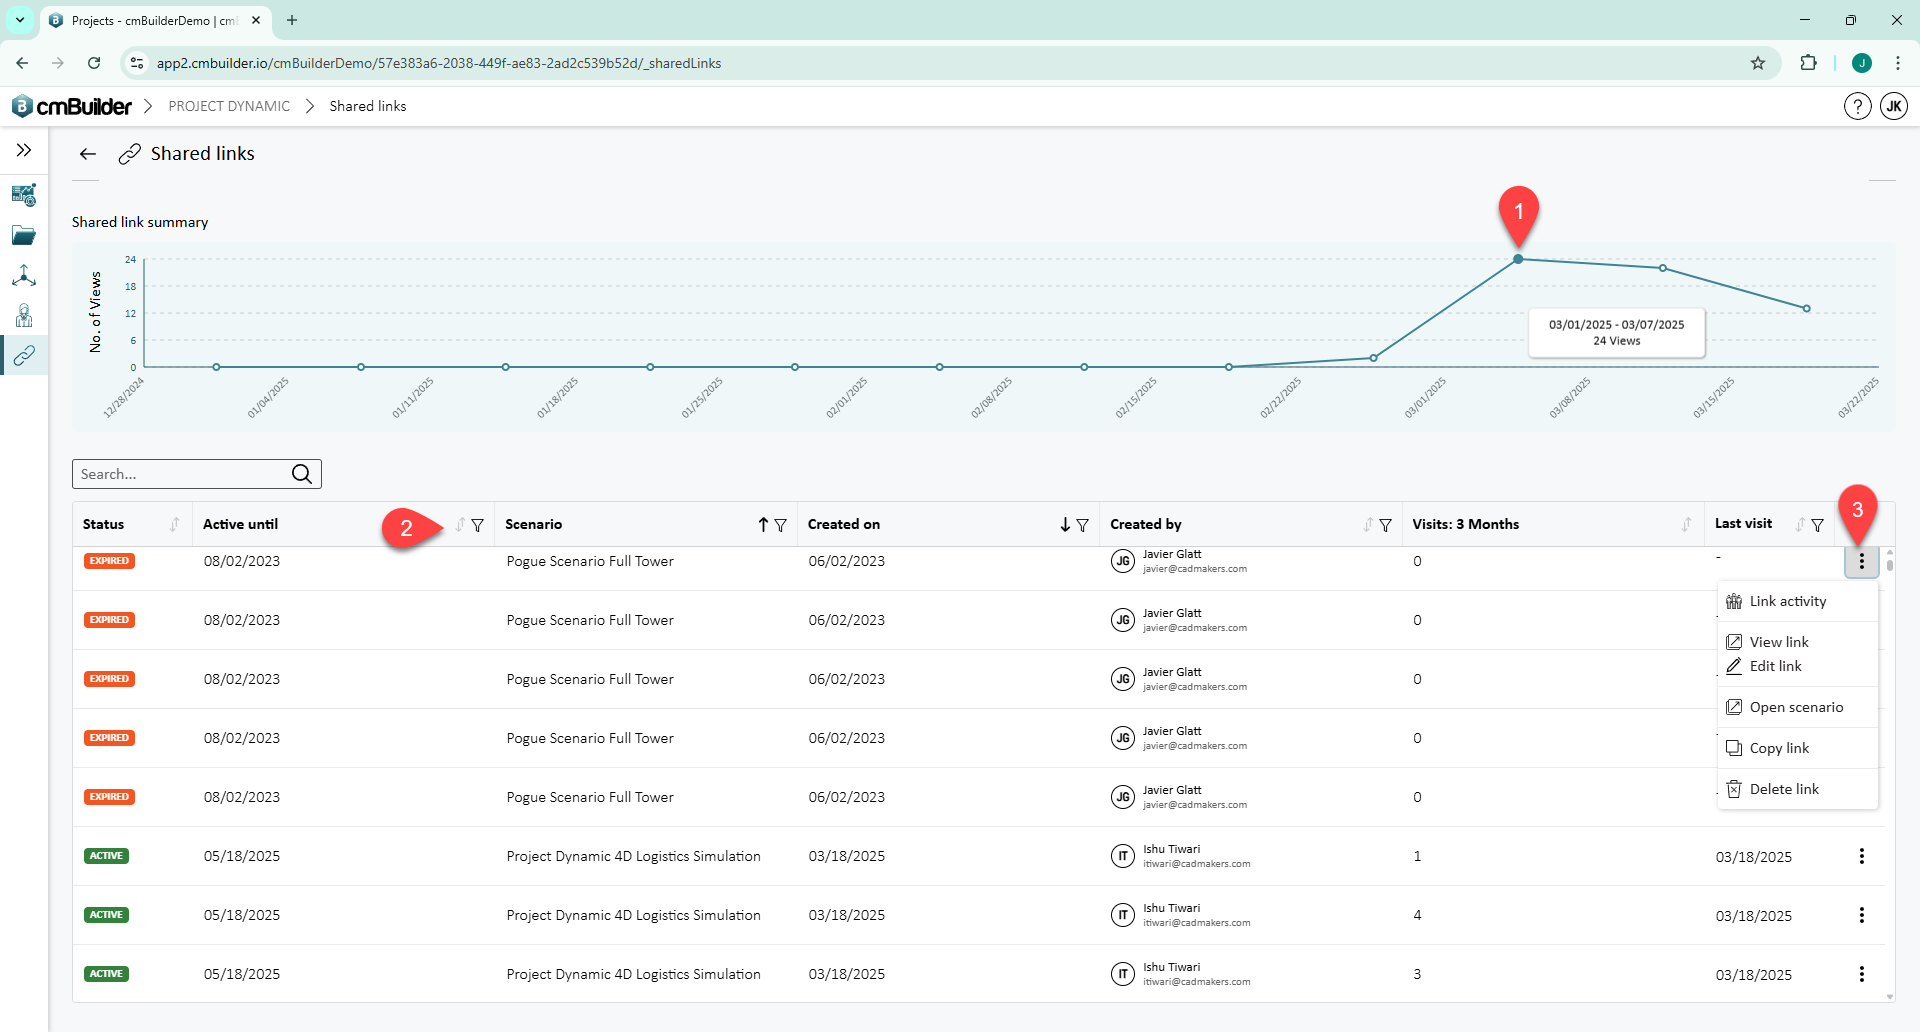Screen dimensions: 1920x1032
Task: Open the folder icon in sidebar
Action: (24, 235)
